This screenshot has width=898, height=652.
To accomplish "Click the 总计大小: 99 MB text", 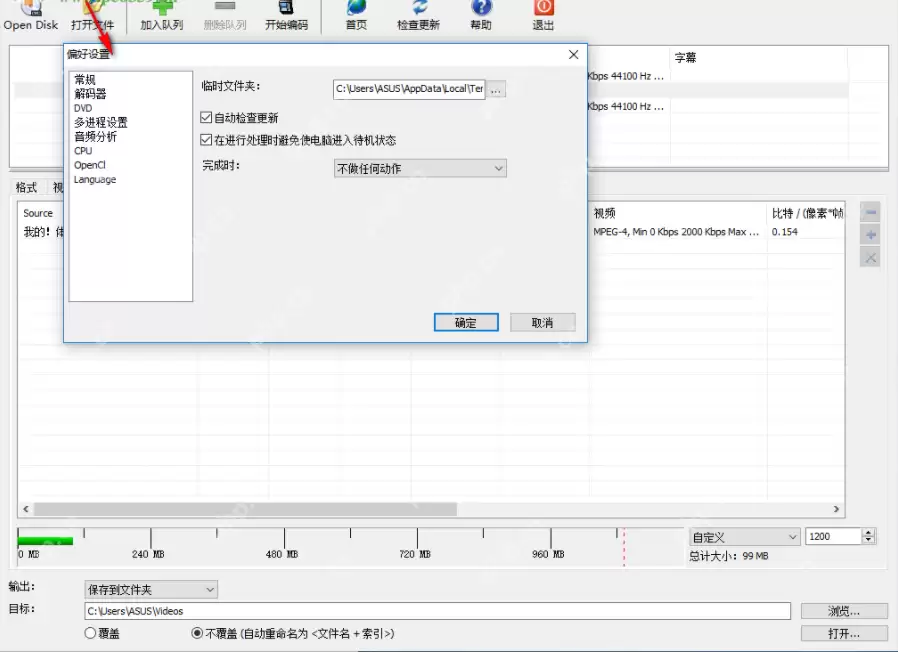I will point(728,556).
